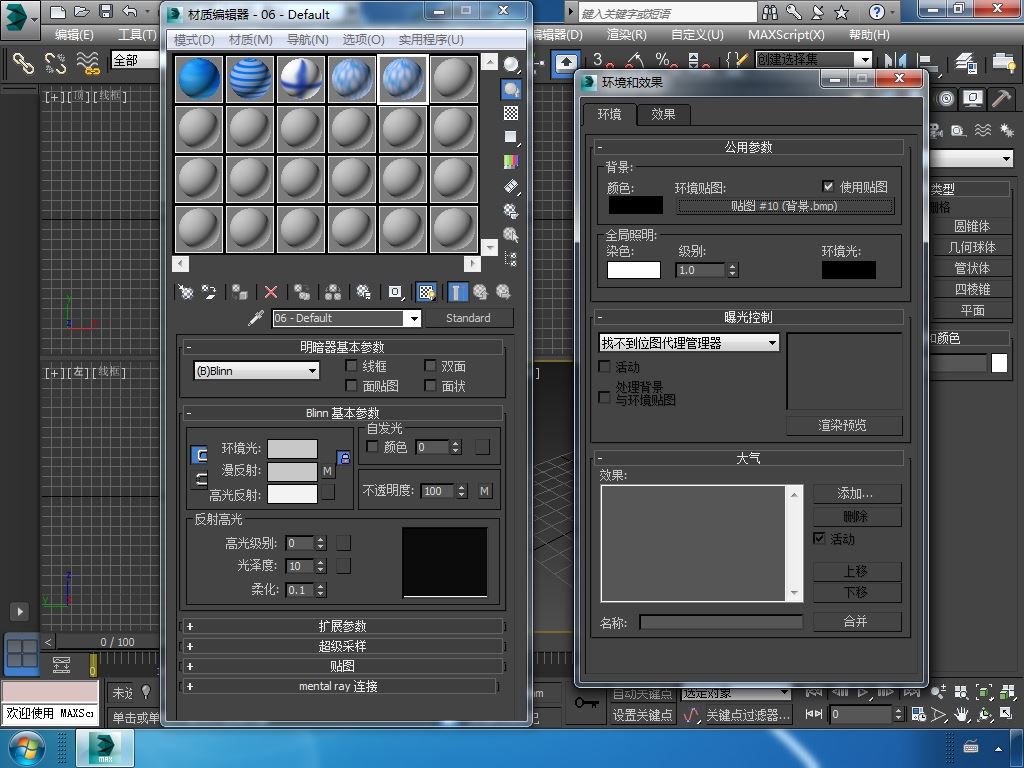The image size is (1024, 768).
Task: Click the 渲染预览 button
Action: (x=844, y=425)
